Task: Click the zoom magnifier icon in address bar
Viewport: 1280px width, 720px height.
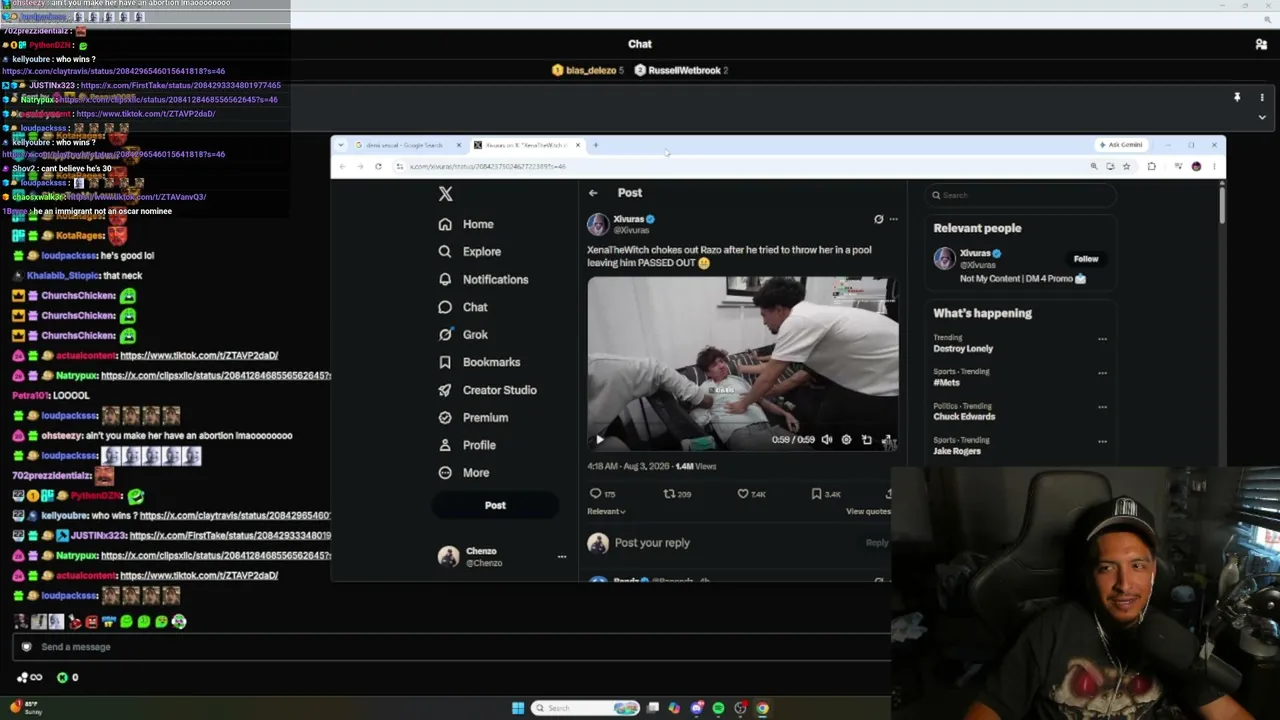Action: 1094,167
